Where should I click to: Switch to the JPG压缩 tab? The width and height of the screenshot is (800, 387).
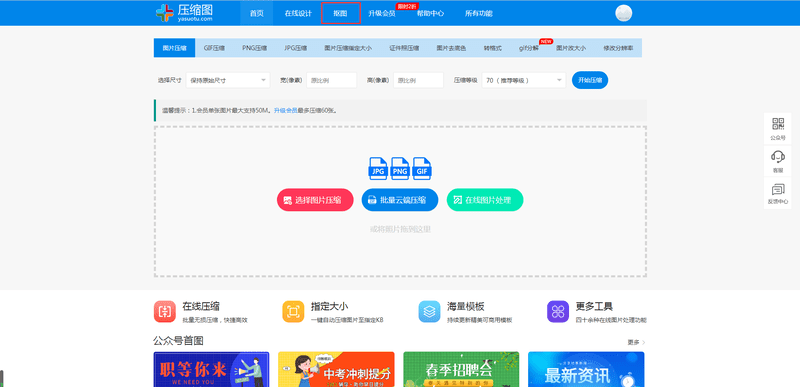(295, 47)
